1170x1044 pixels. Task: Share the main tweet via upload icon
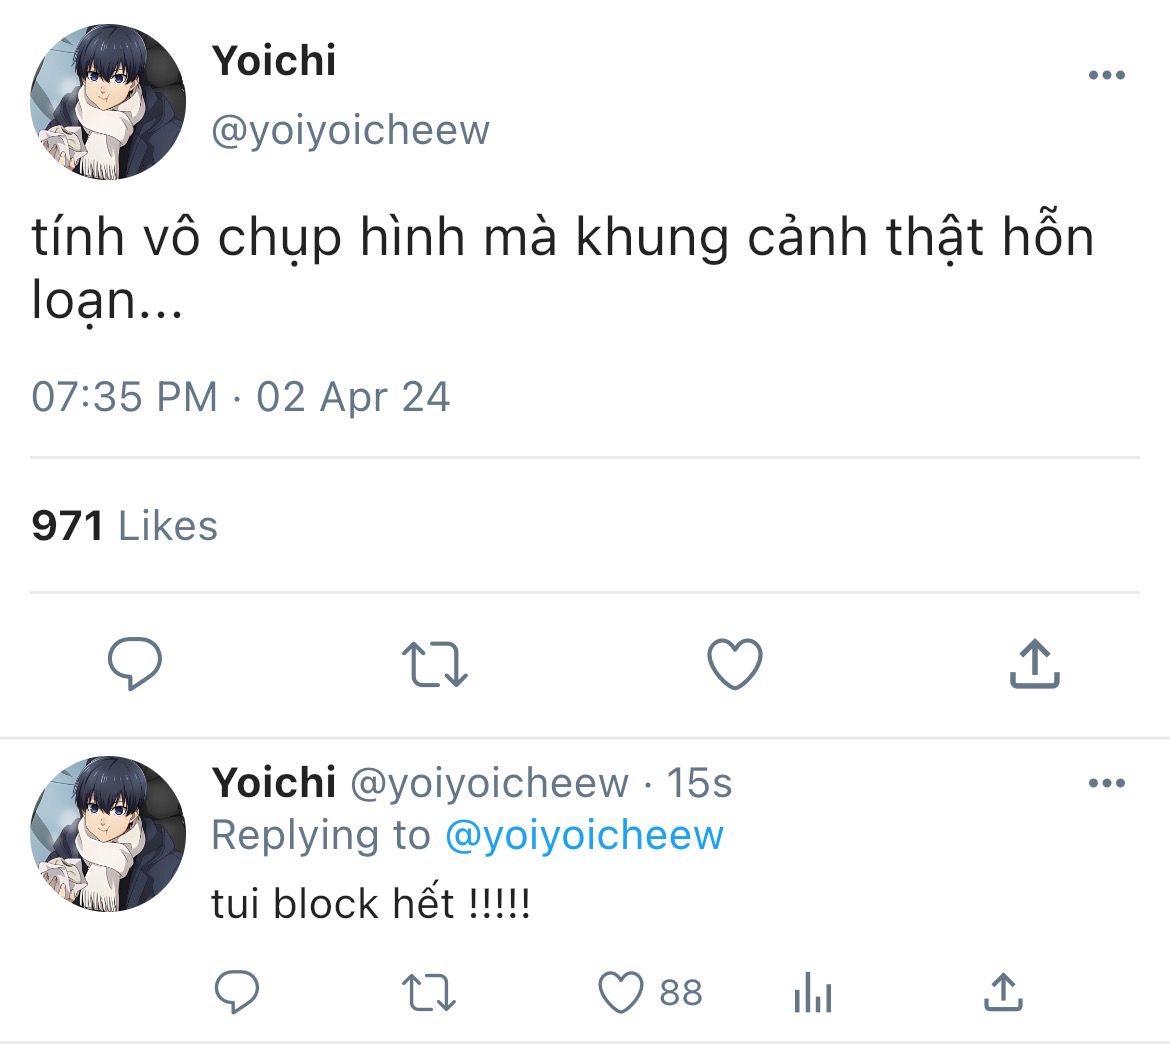tap(1034, 663)
